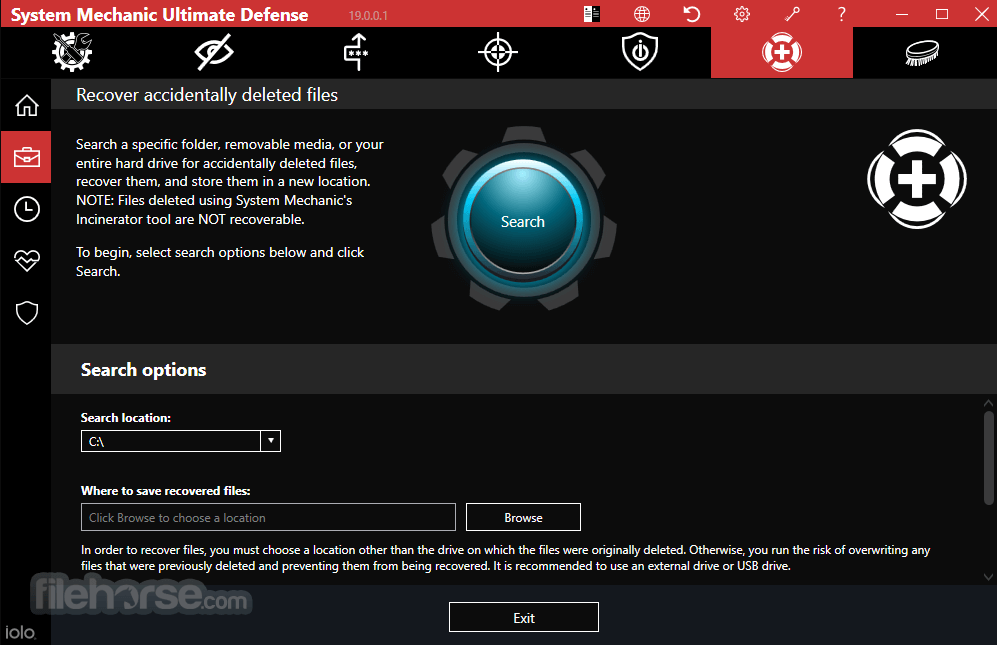997x645 pixels.
Task: Open help question mark icon
Action: 841,14
